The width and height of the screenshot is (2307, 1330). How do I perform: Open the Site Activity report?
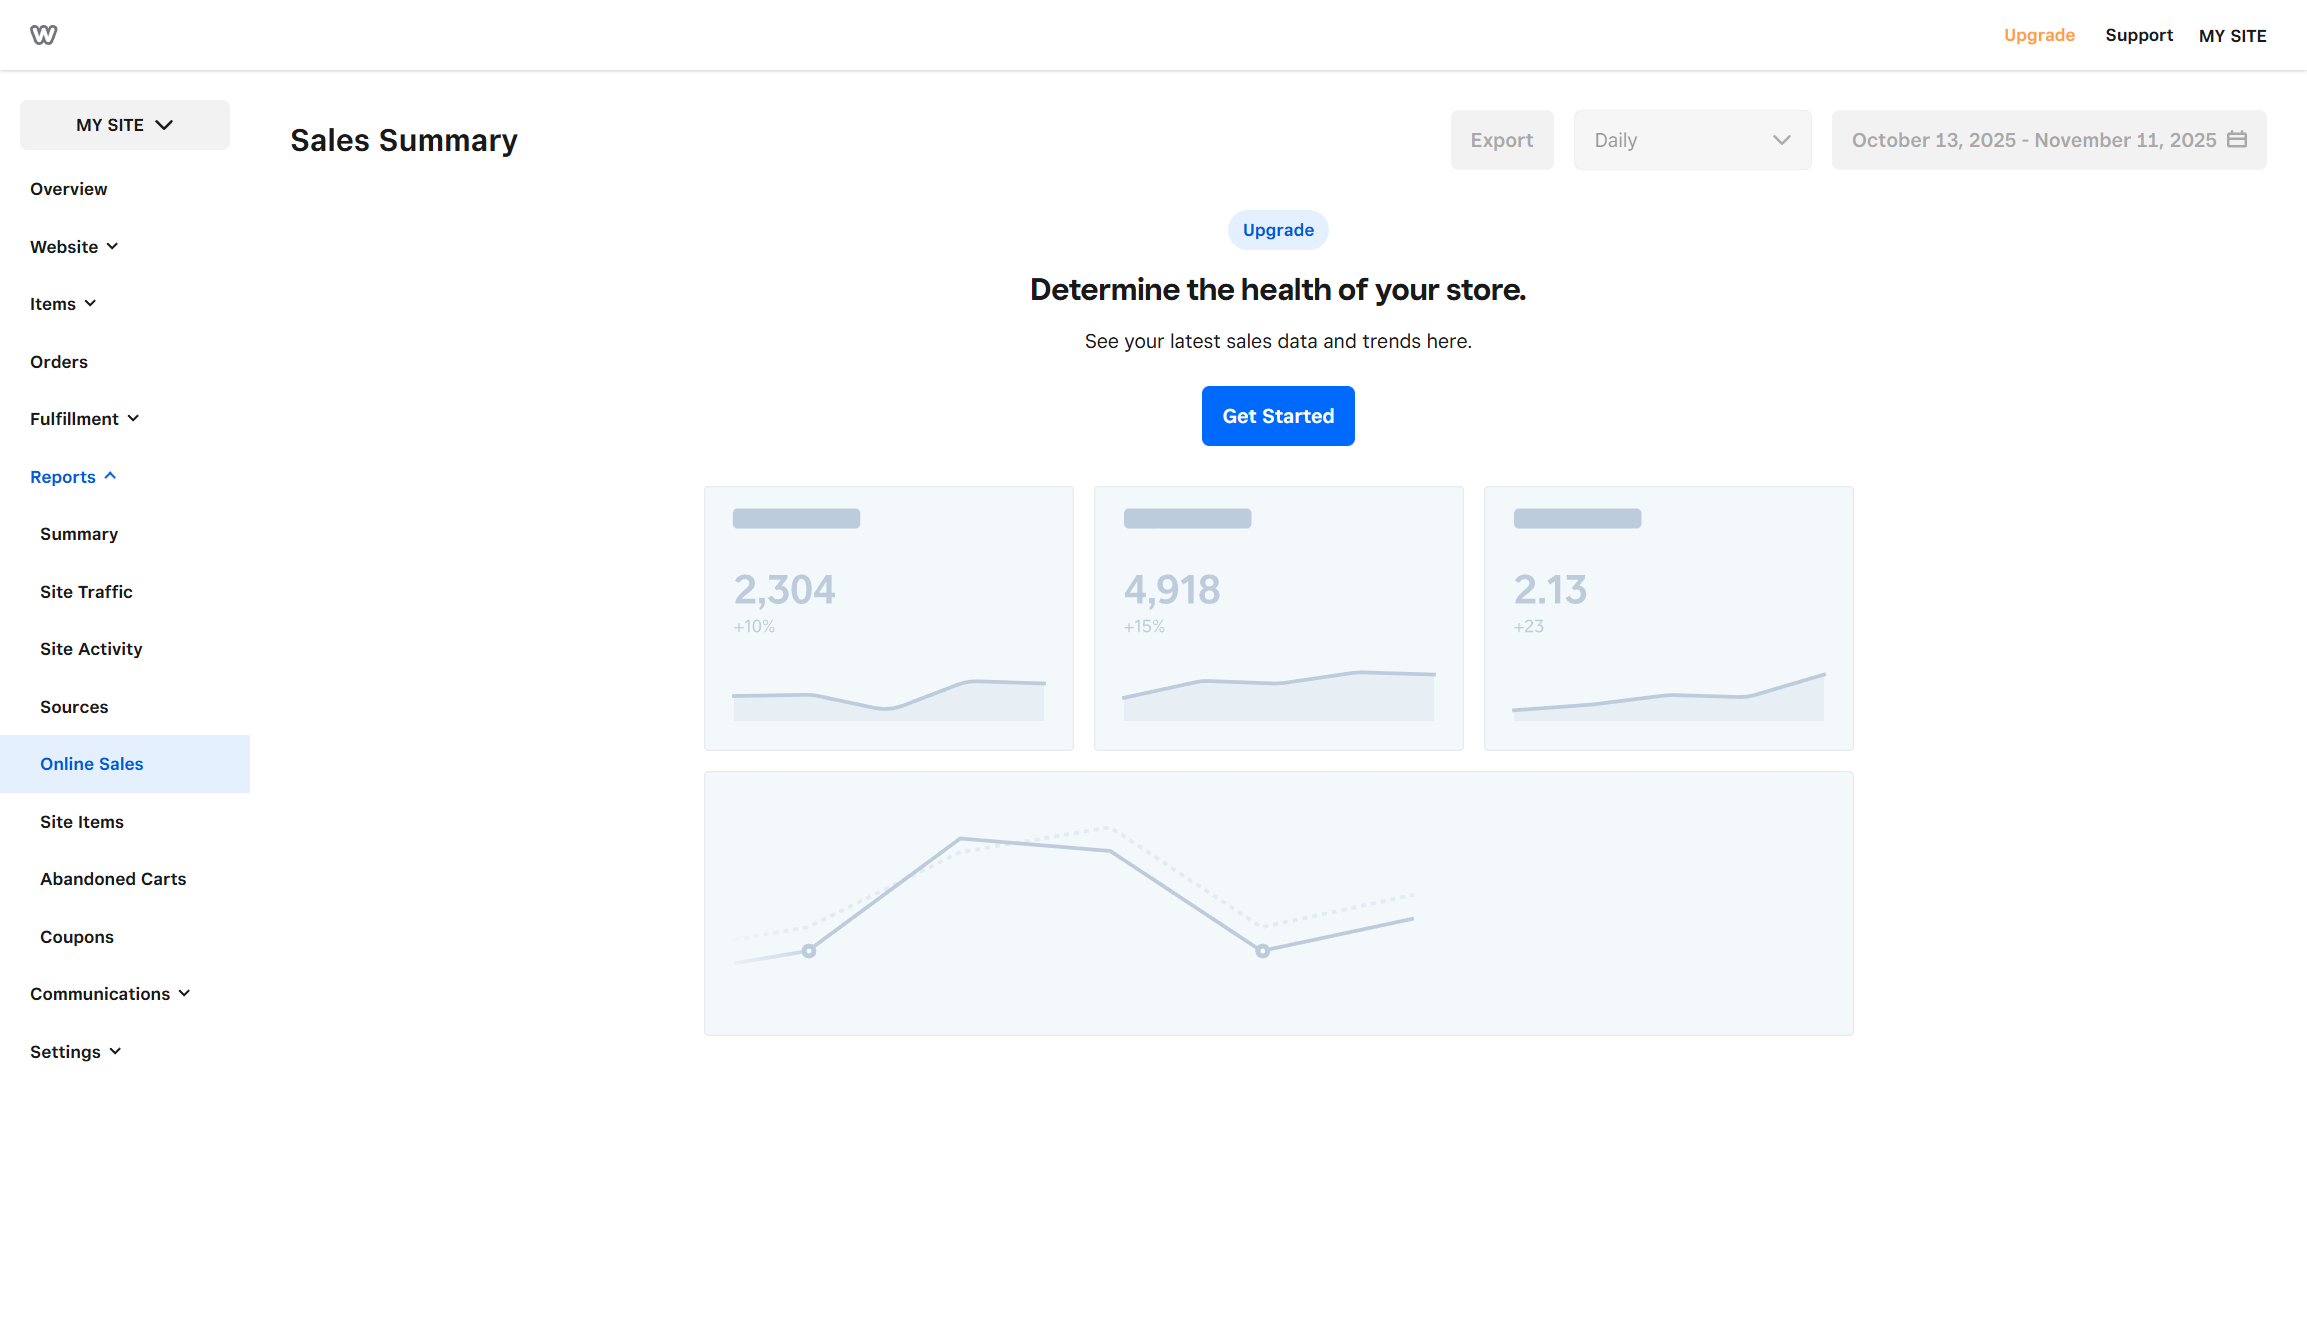click(x=90, y=648)
